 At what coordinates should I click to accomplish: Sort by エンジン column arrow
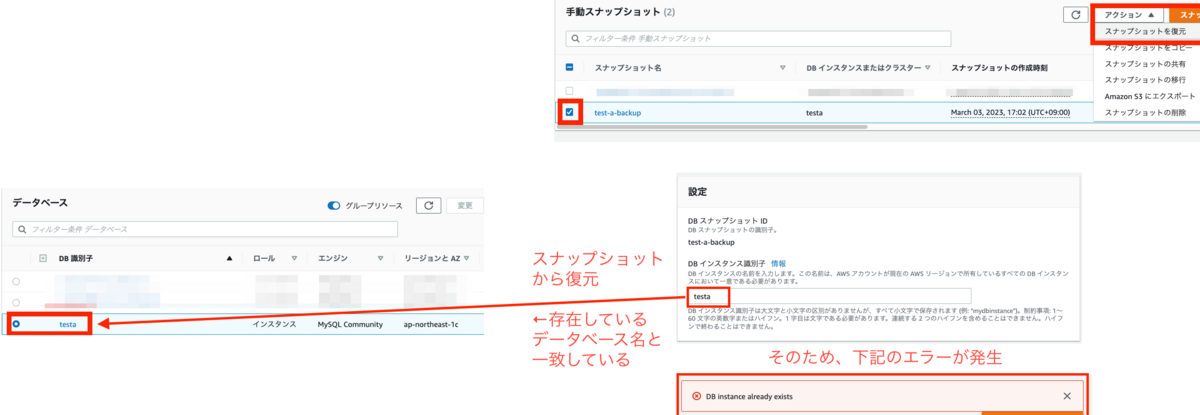point(381,258)
